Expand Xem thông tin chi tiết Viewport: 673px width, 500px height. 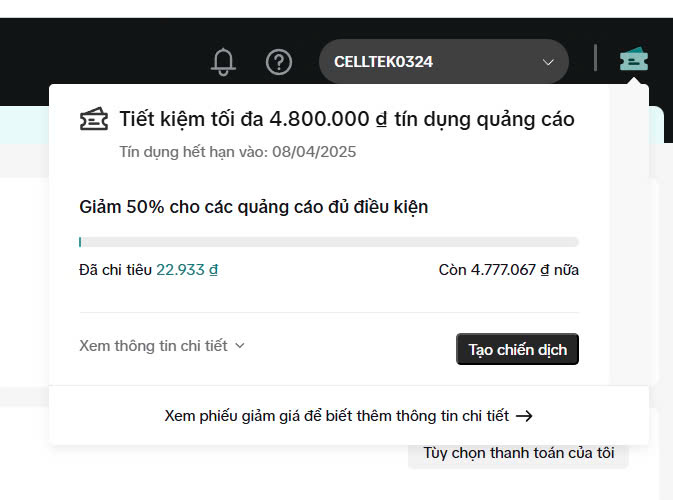[x=162, y=346]
